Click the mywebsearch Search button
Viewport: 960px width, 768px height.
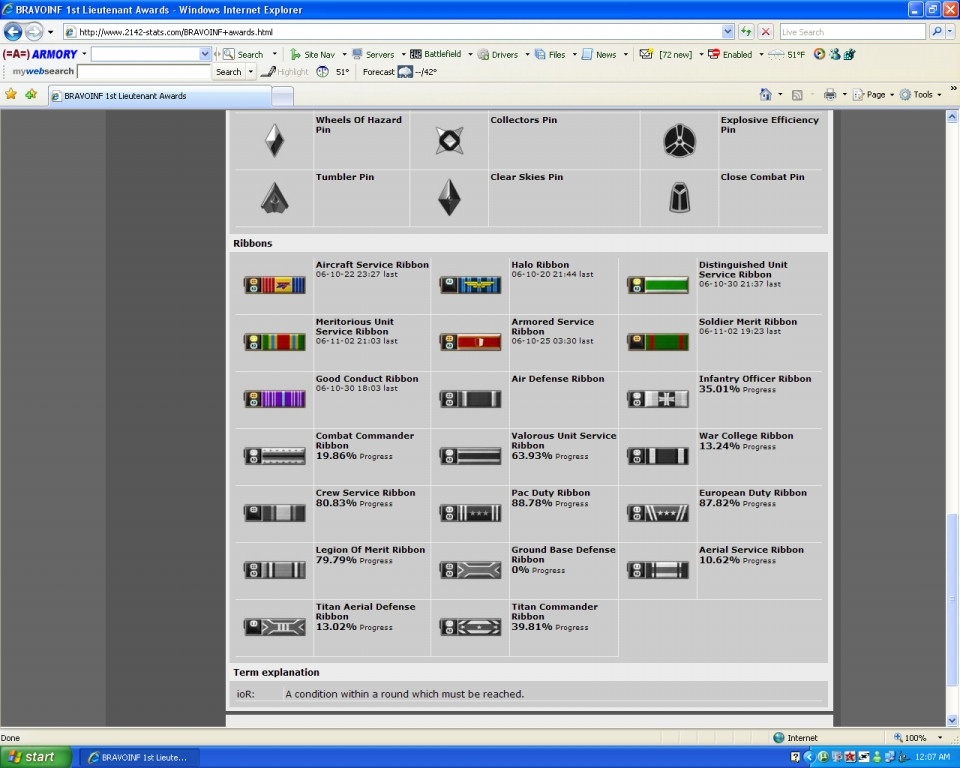pyautogui.click(x=229, y=72)
